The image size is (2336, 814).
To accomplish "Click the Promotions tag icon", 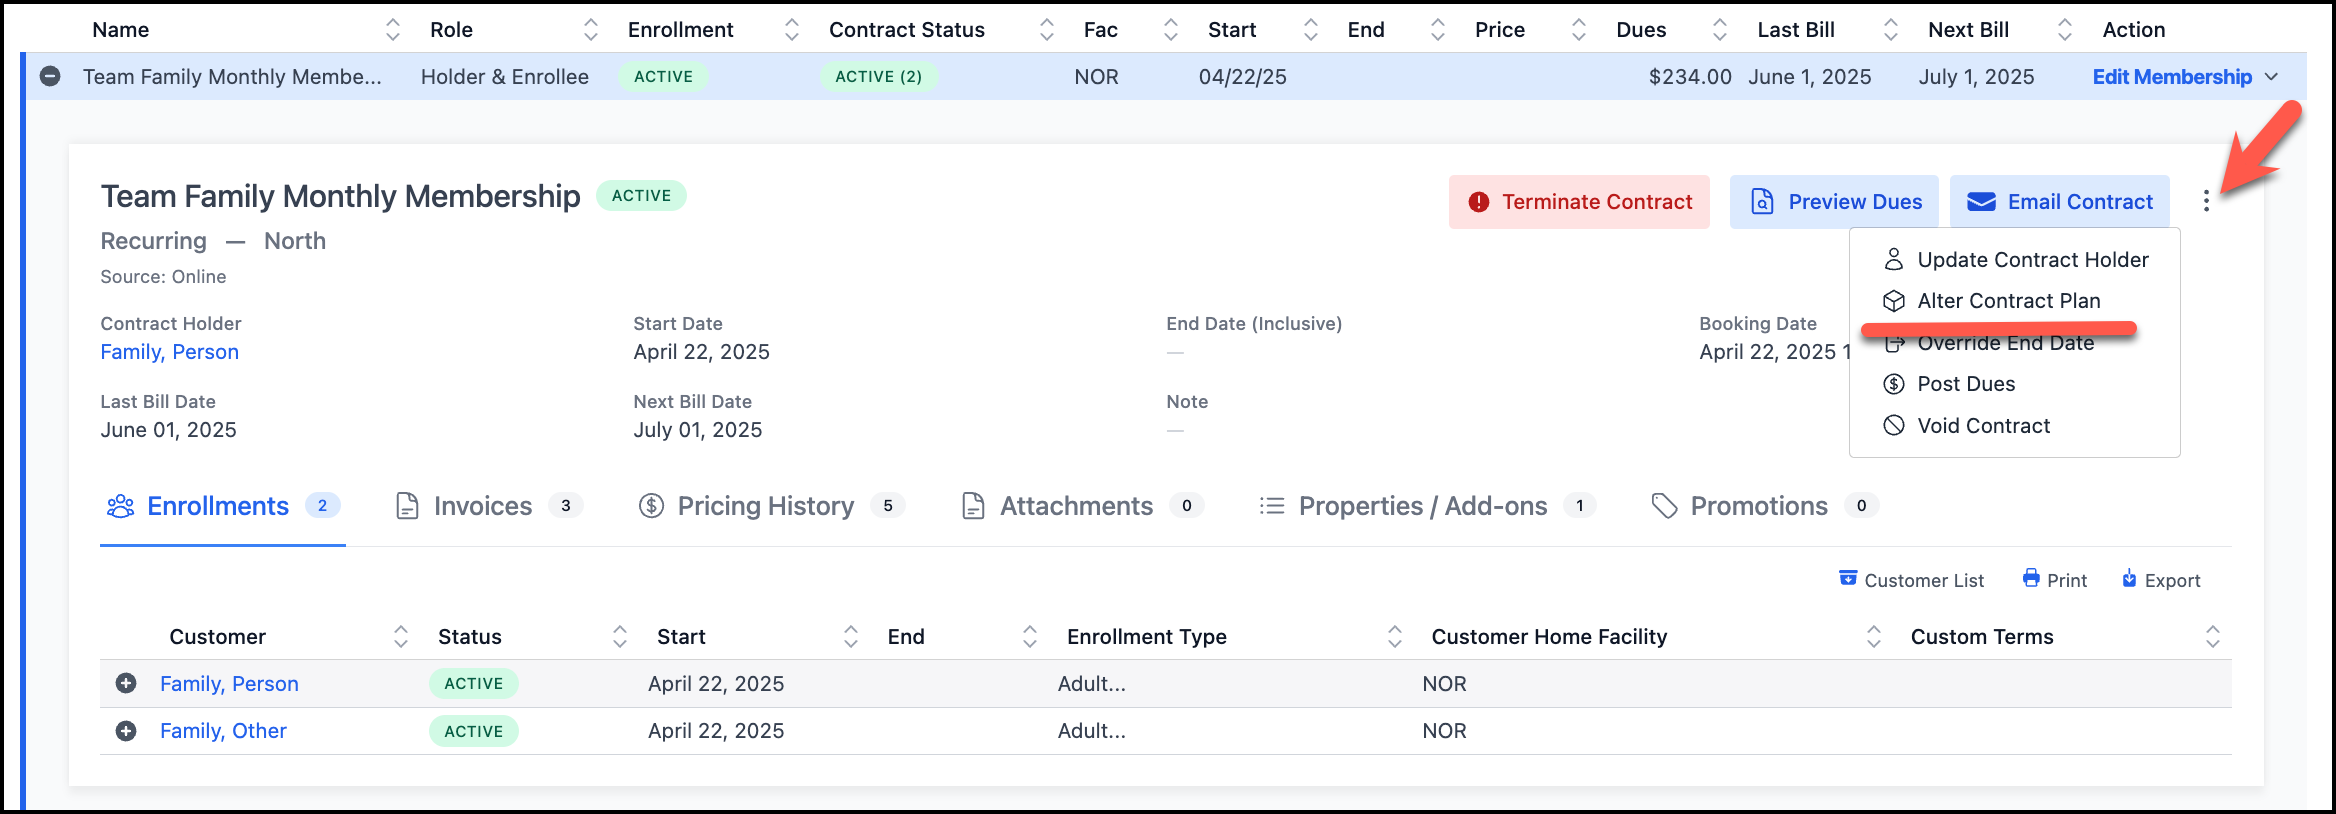I will [1664, 506].
